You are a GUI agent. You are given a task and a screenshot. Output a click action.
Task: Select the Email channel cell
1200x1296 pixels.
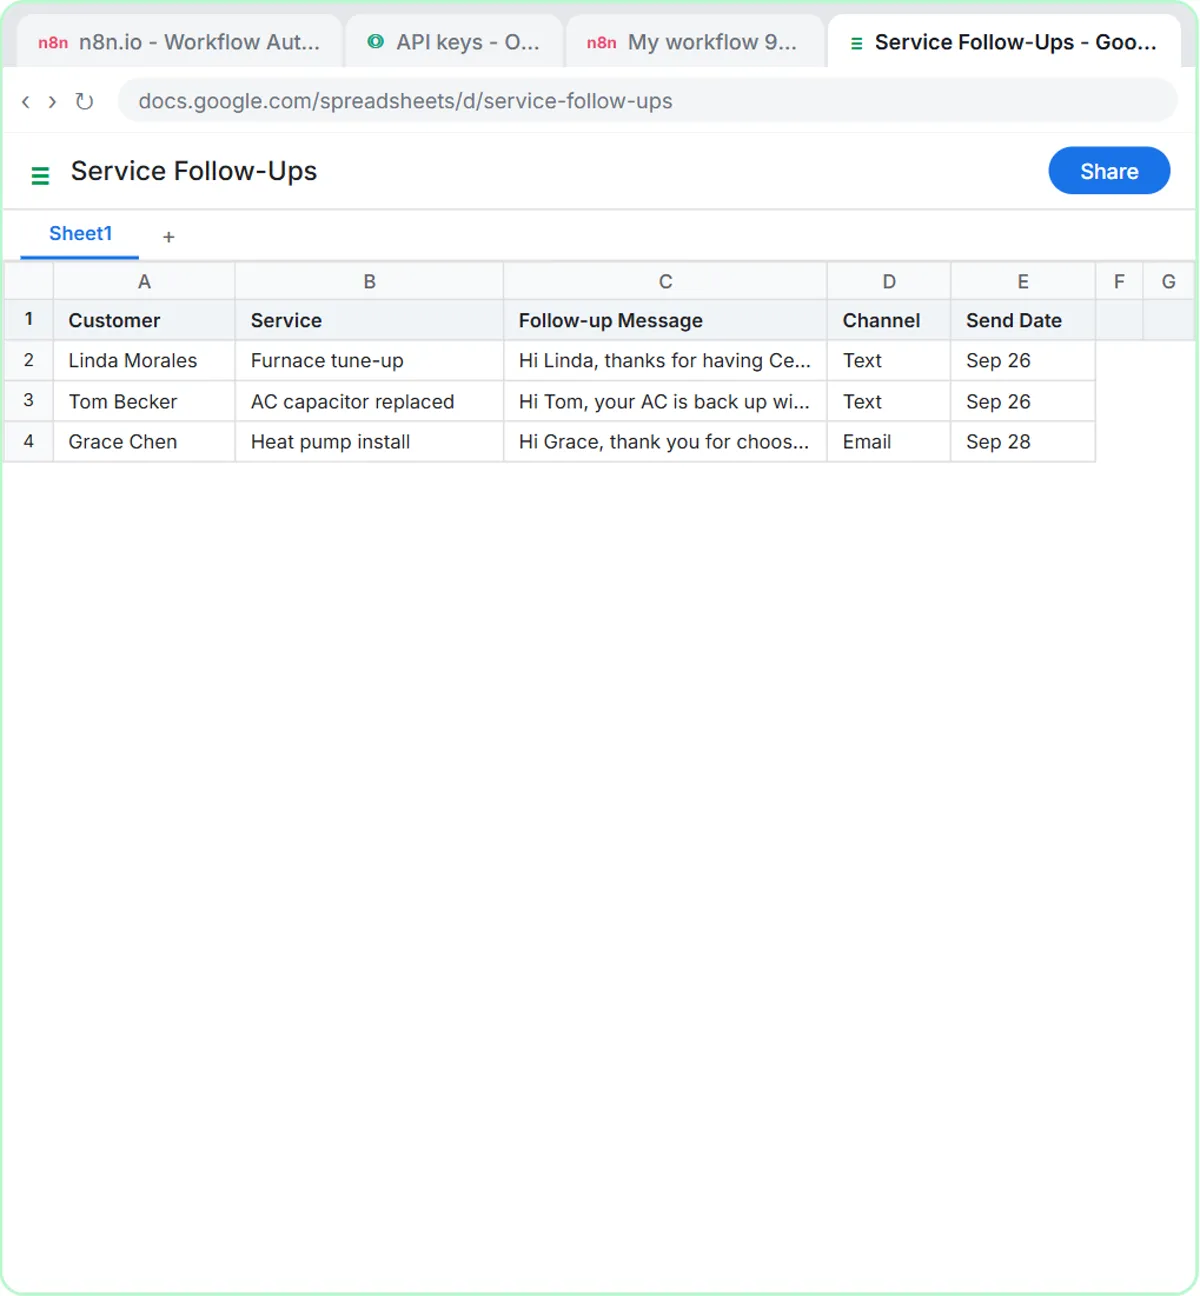889,441
